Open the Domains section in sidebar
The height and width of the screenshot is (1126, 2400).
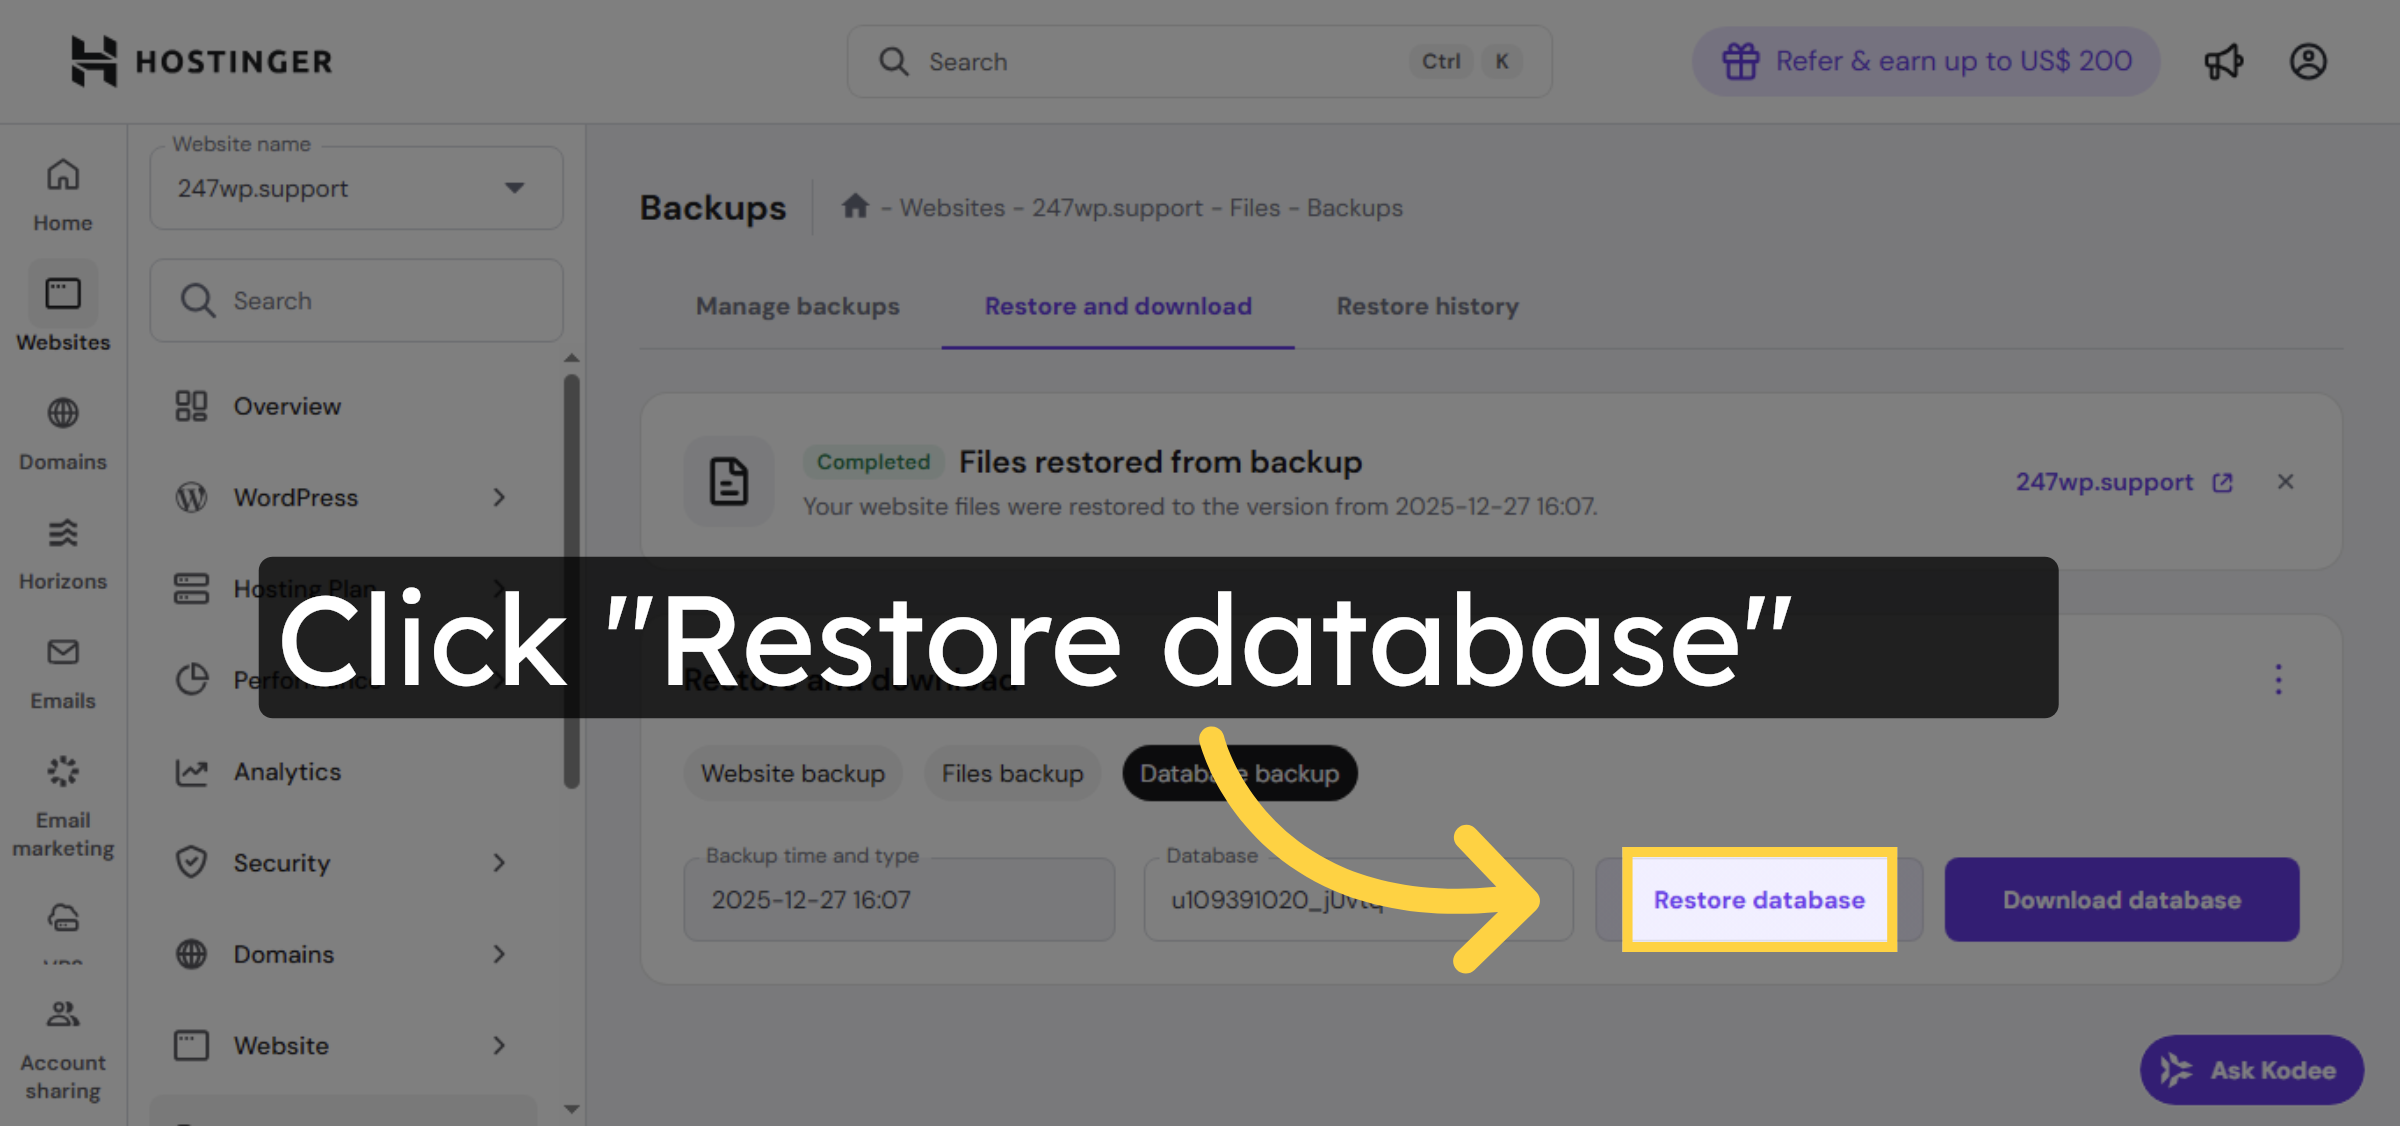pos(62,430)
